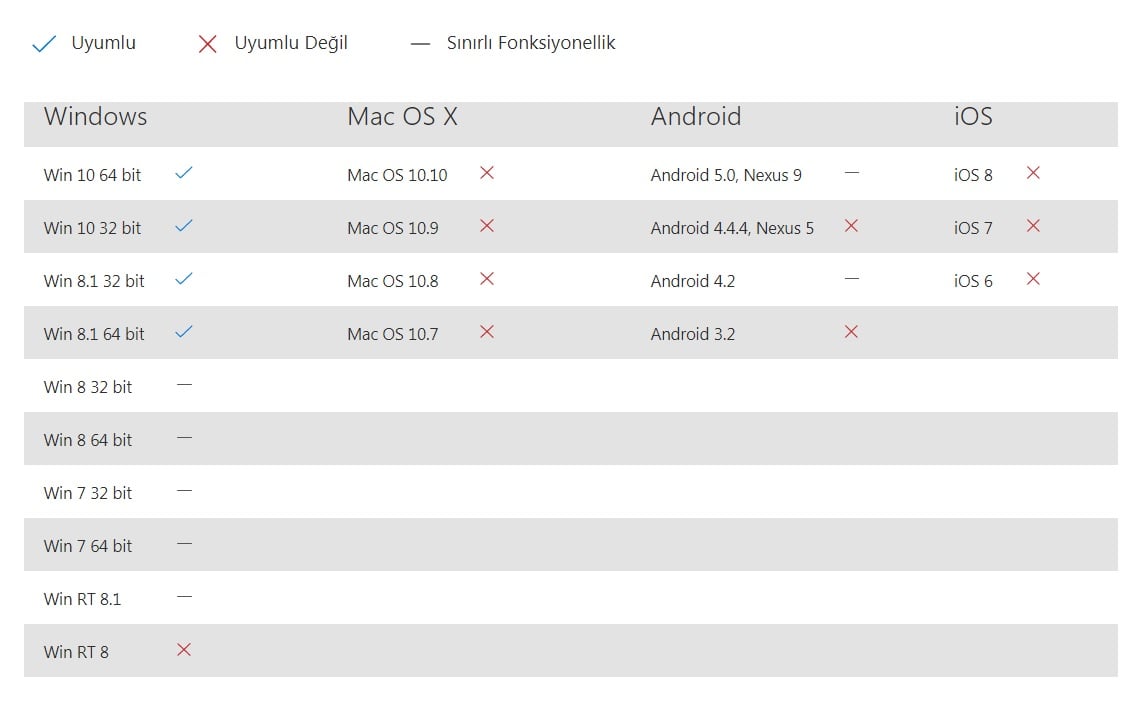The image size is (1148, 716).
Task: Click the dash in the Sınırlı Fonksiyonellik legend
Action: coord(420,44)
